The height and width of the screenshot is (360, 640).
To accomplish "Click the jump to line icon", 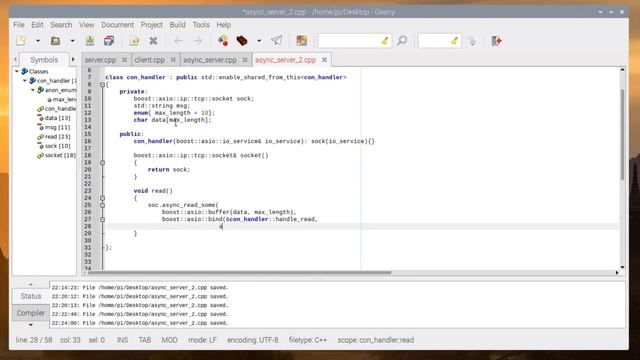I will pyautogui.click(x=472, y=41).
